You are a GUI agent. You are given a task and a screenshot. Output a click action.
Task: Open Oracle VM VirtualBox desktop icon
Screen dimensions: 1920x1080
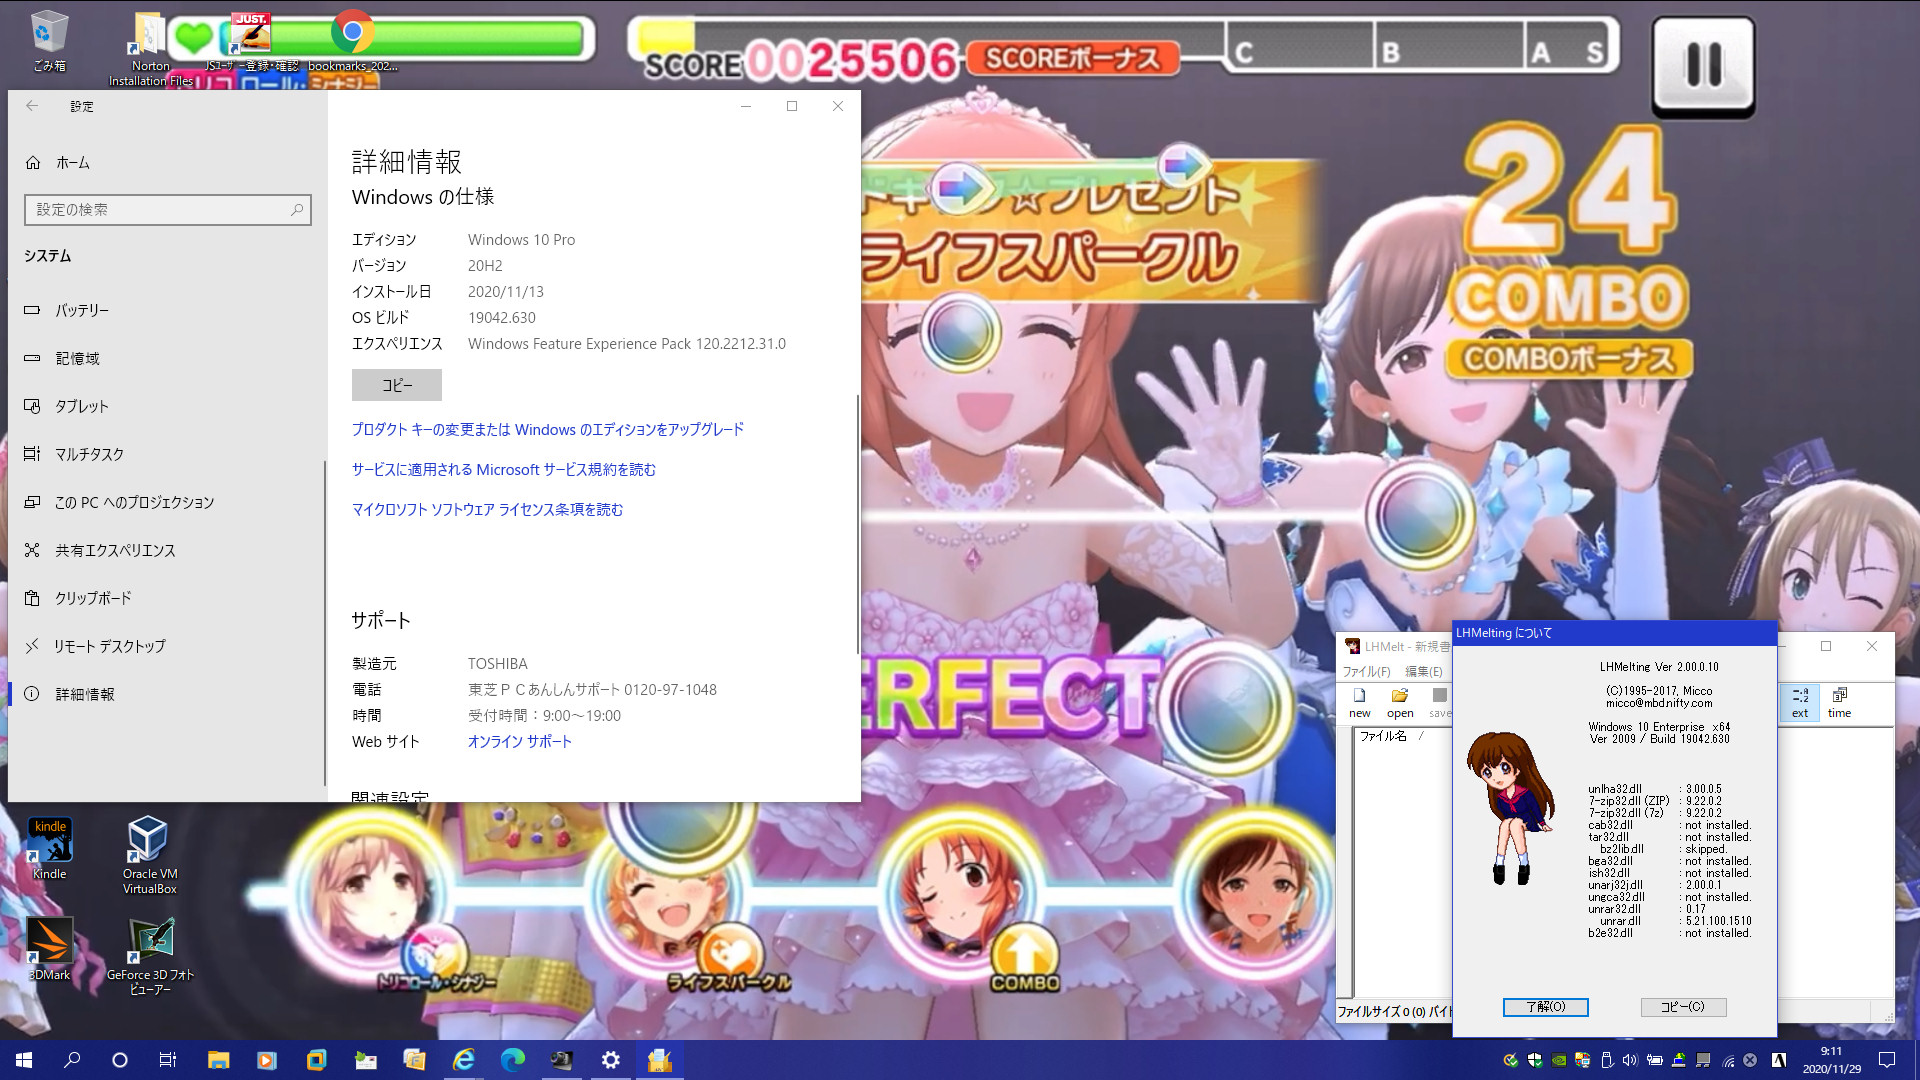149,854
